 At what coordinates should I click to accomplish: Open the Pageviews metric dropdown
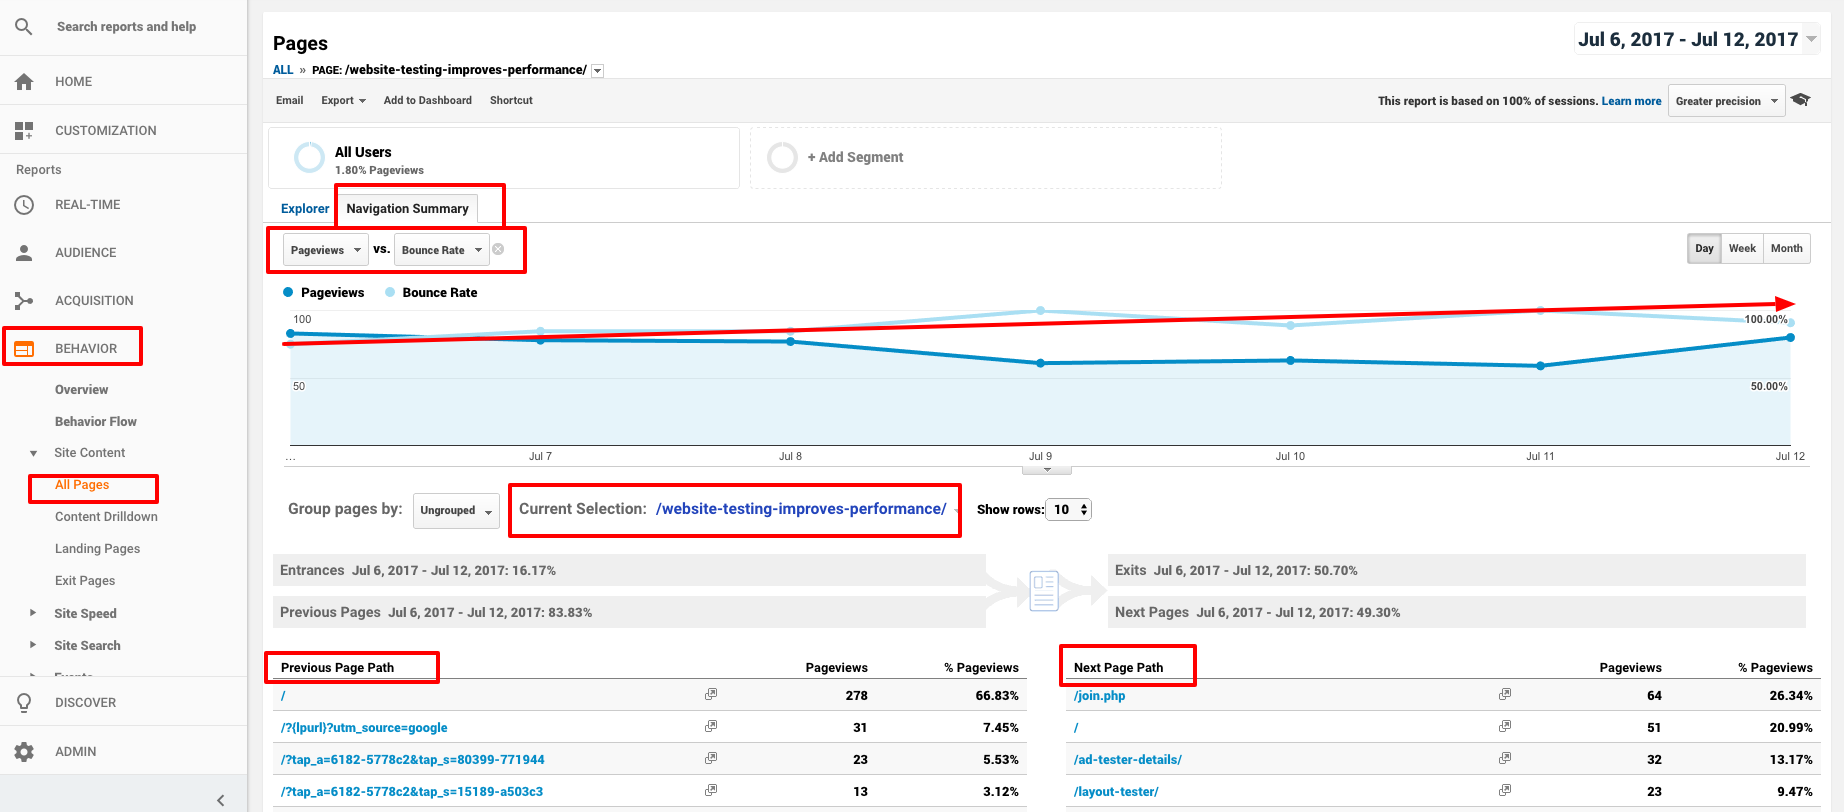tap(326, 250)
